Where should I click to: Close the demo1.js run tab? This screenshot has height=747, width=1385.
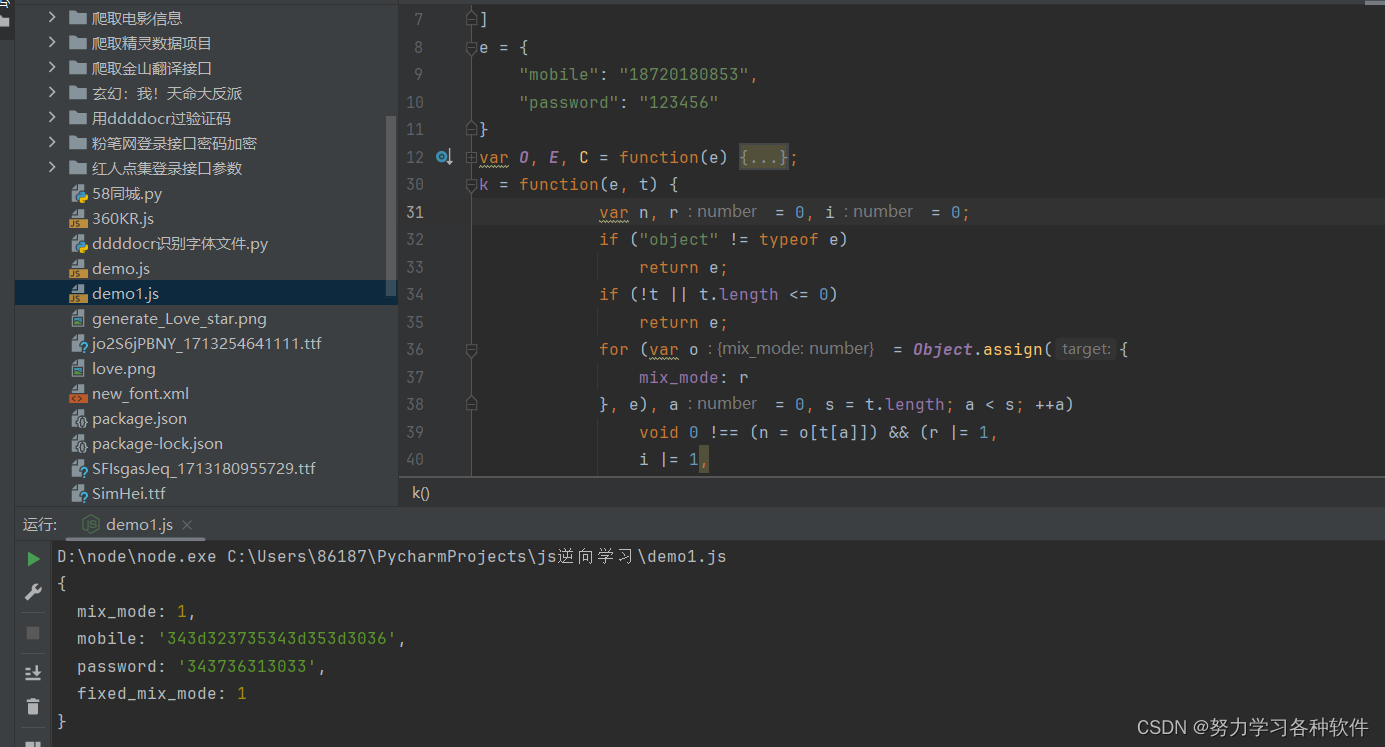pos(187,525)
